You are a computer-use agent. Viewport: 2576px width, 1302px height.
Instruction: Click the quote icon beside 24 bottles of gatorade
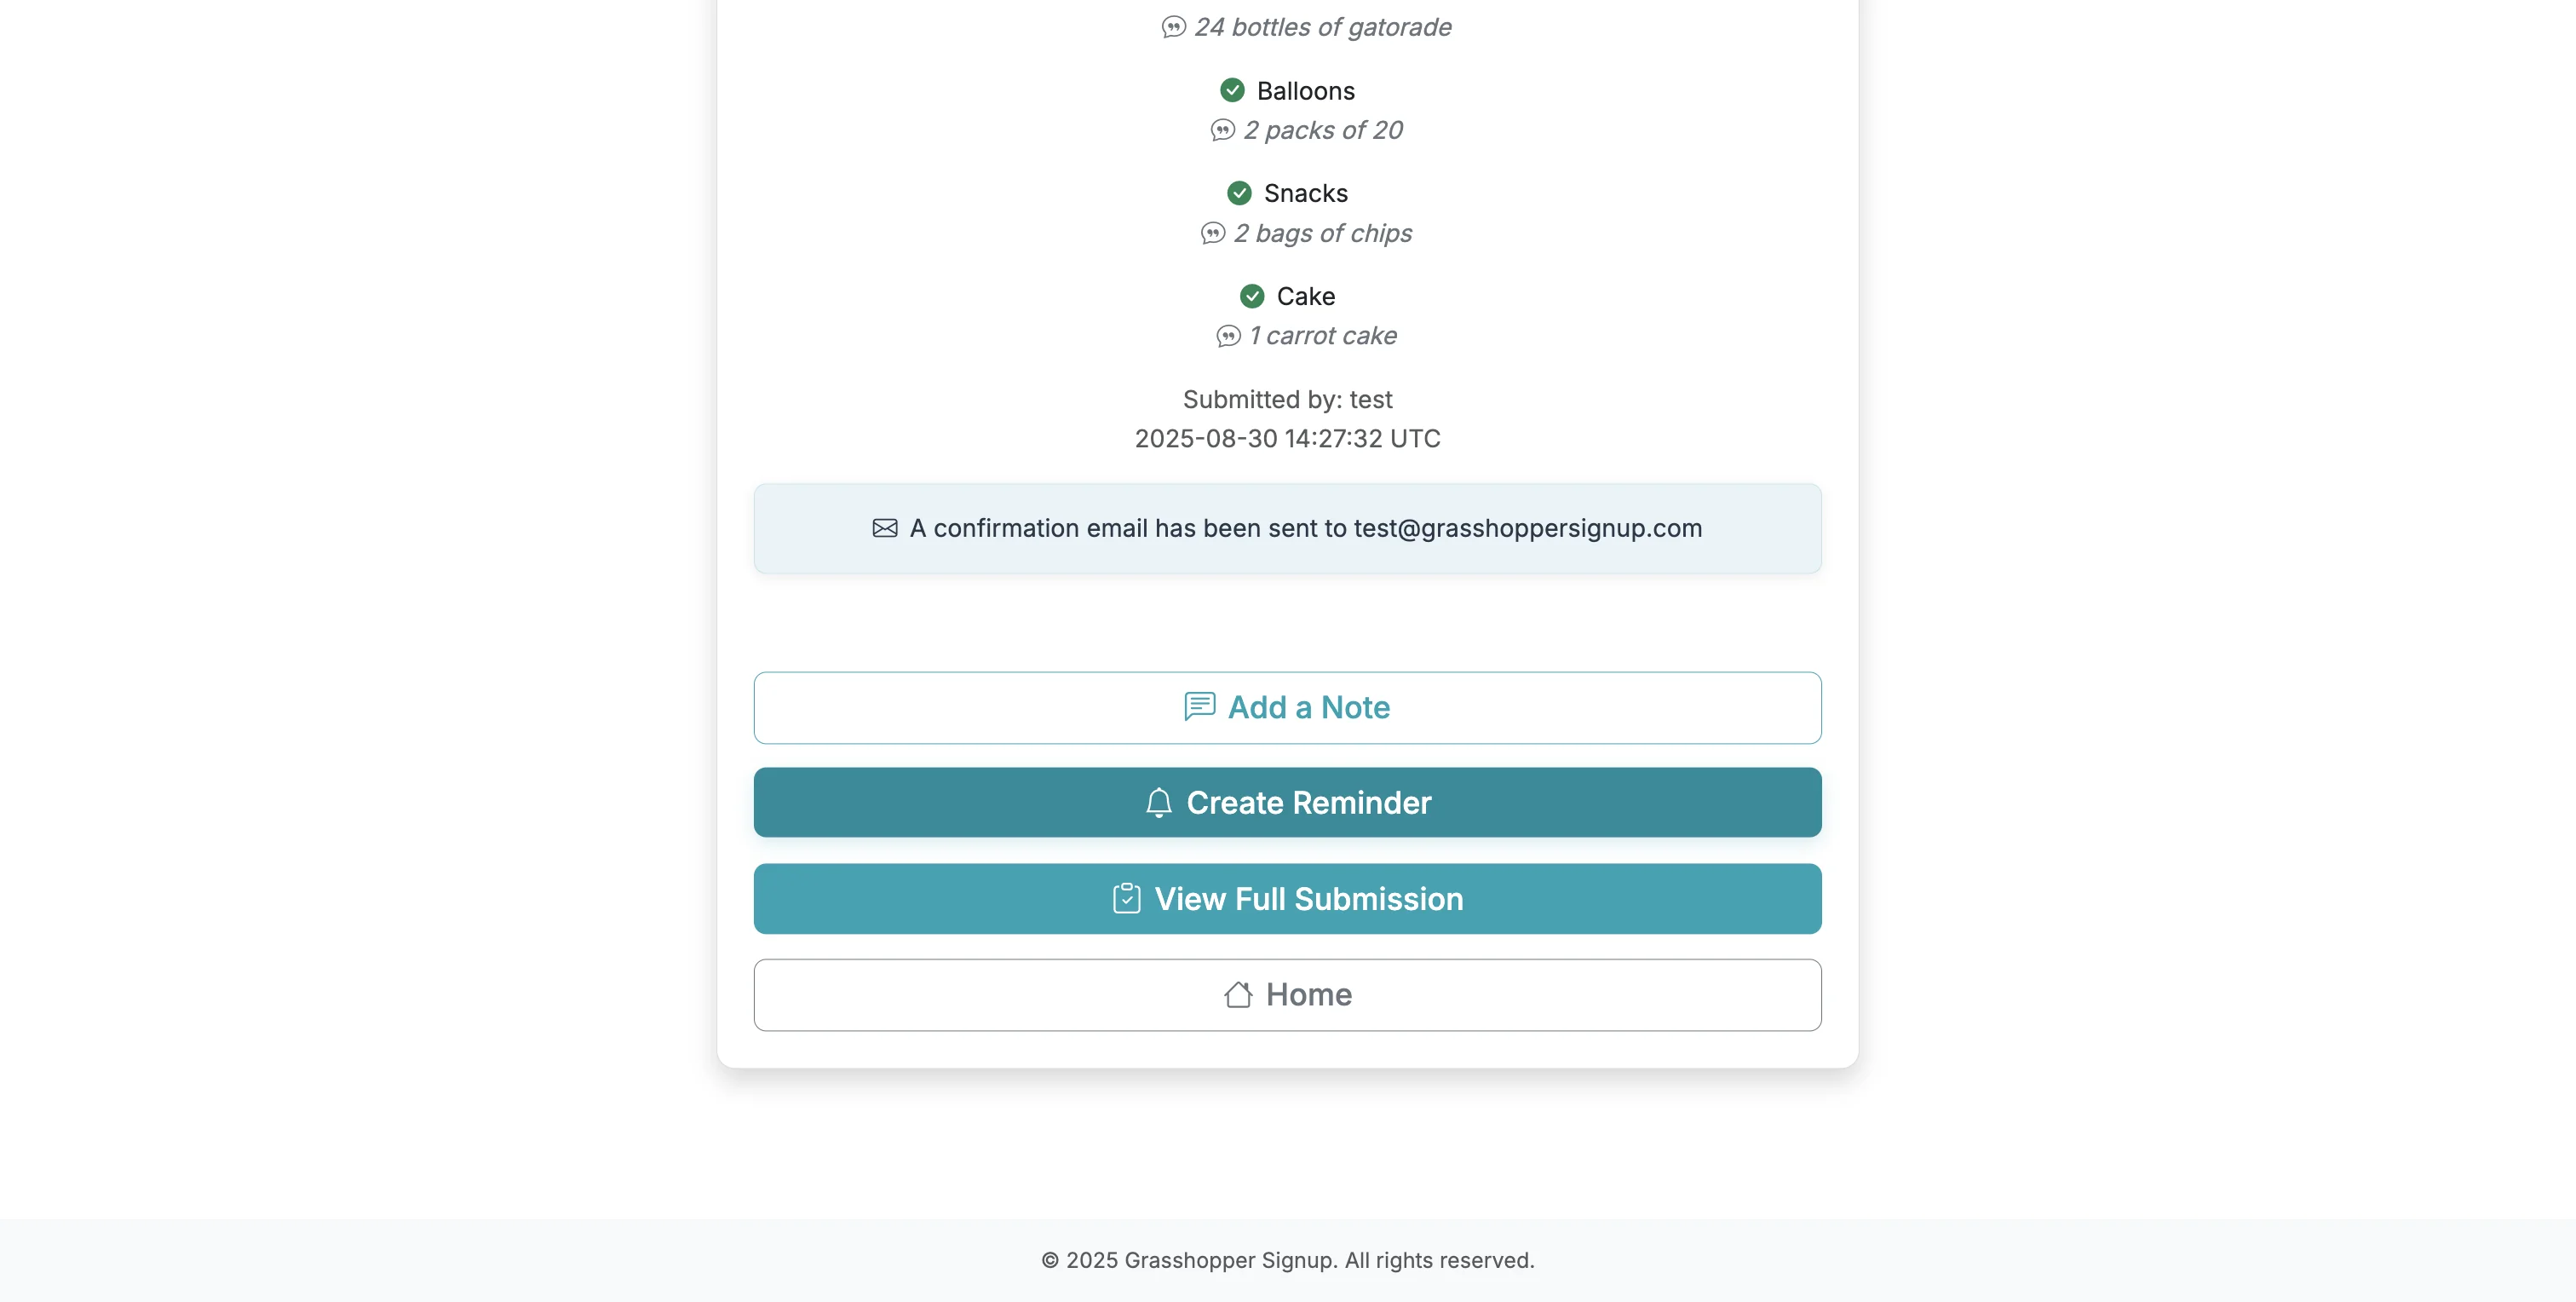pos(1172,27)
